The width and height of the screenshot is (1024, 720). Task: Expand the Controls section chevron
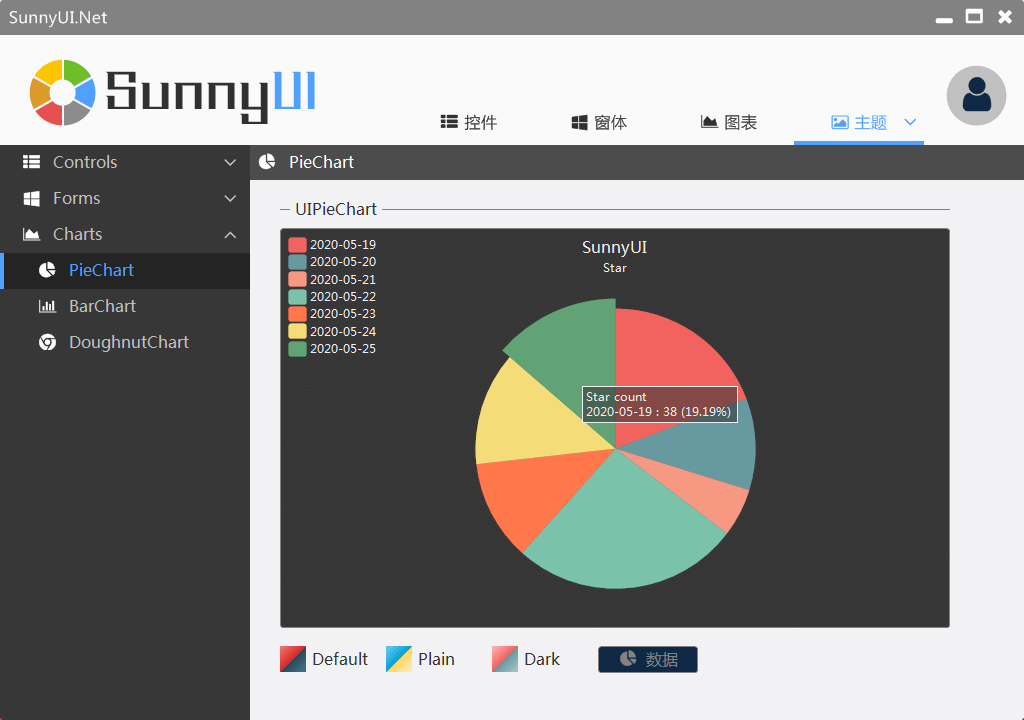click(230, 162)
